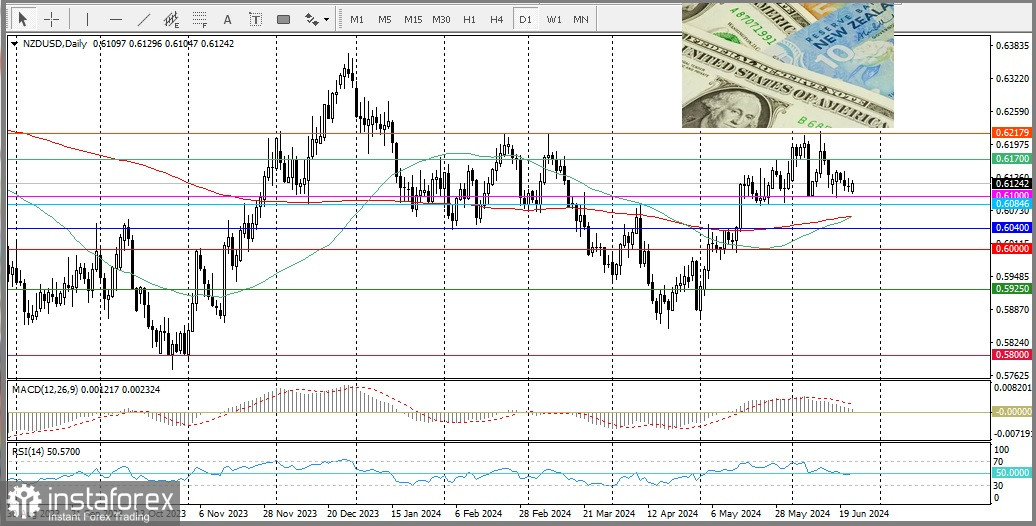Toggle the H1 timeframe button
This screenshot has width=1036, height=526.
tap(469, 19)
